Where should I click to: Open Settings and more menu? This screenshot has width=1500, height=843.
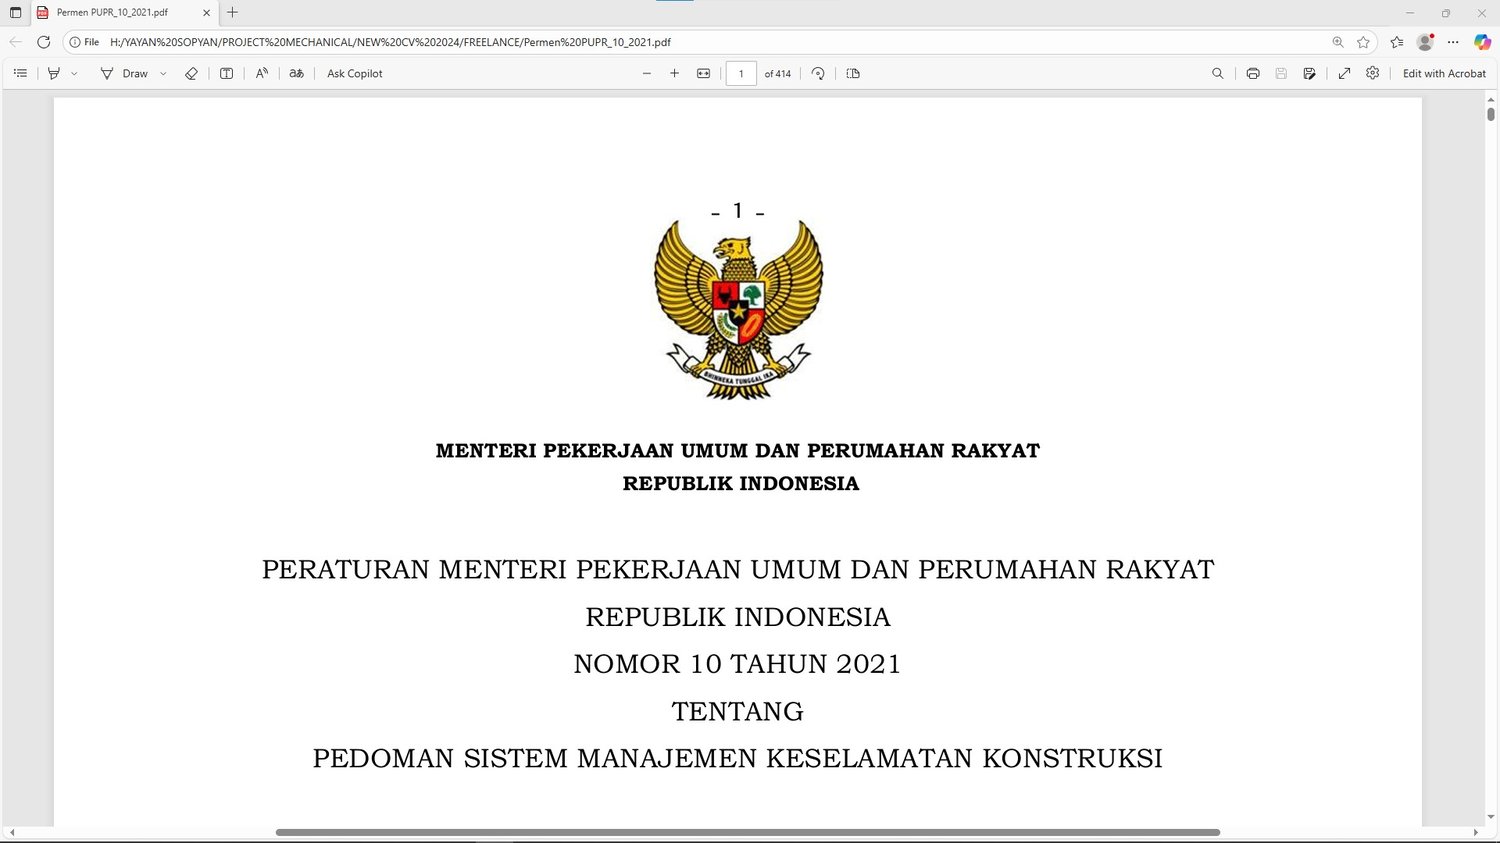pyautogui.click(x=1453, y=42)
